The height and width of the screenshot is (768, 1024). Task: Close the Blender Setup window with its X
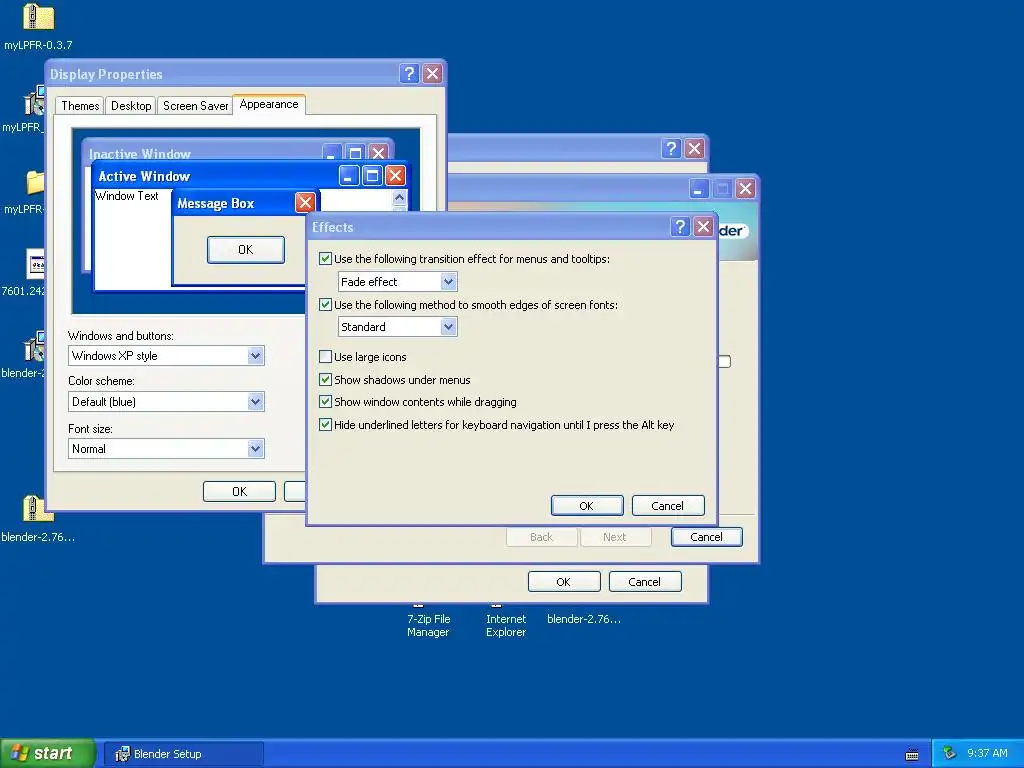[745, 189]
